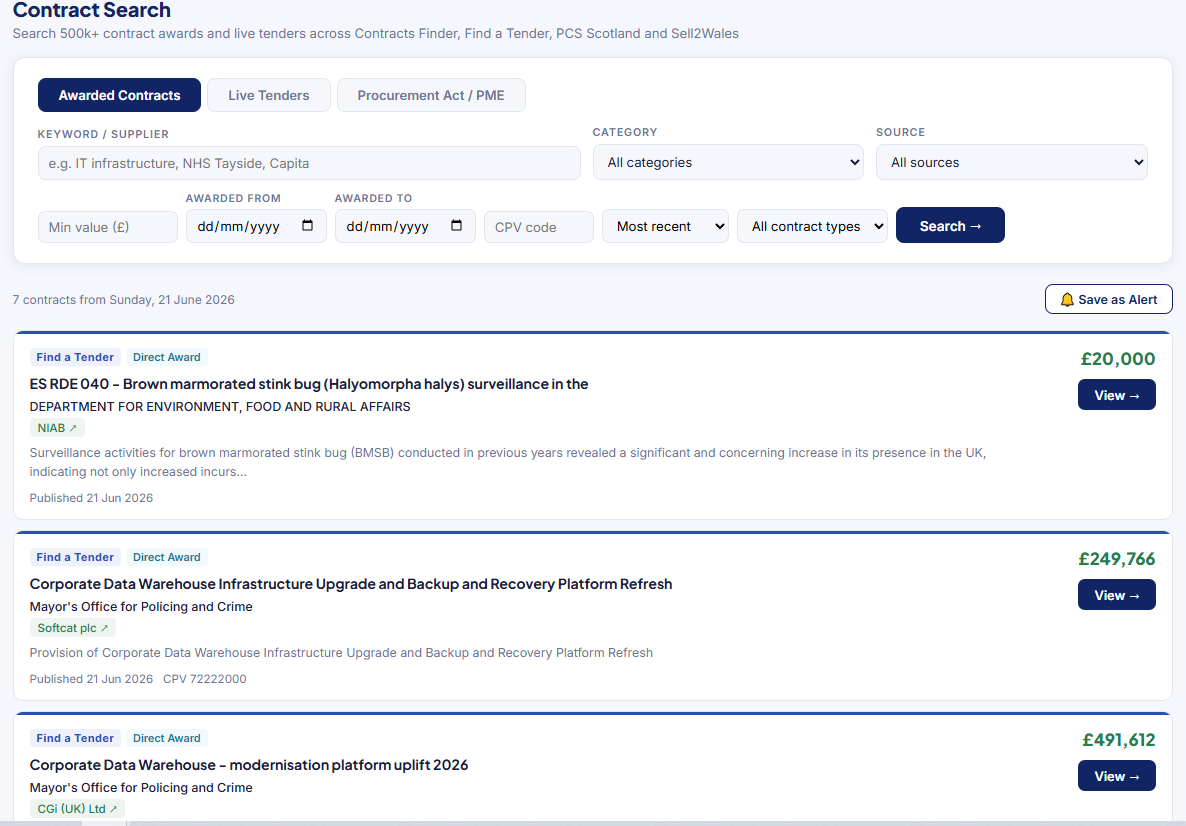
Task: View the stink bug surveillance contract
Action: (1116, 395)
